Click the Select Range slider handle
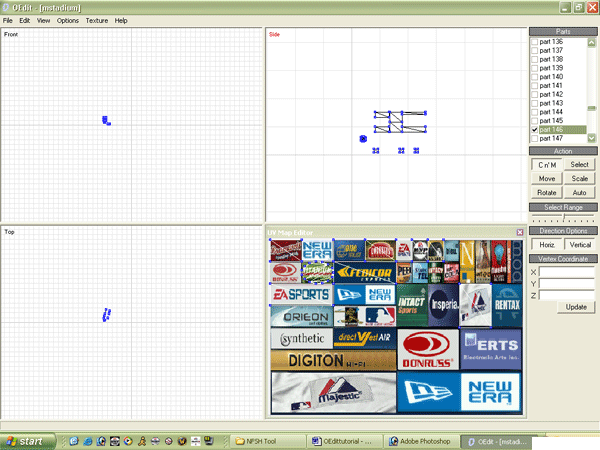This screenshot has height=450, width=600. tap(564, 217)
